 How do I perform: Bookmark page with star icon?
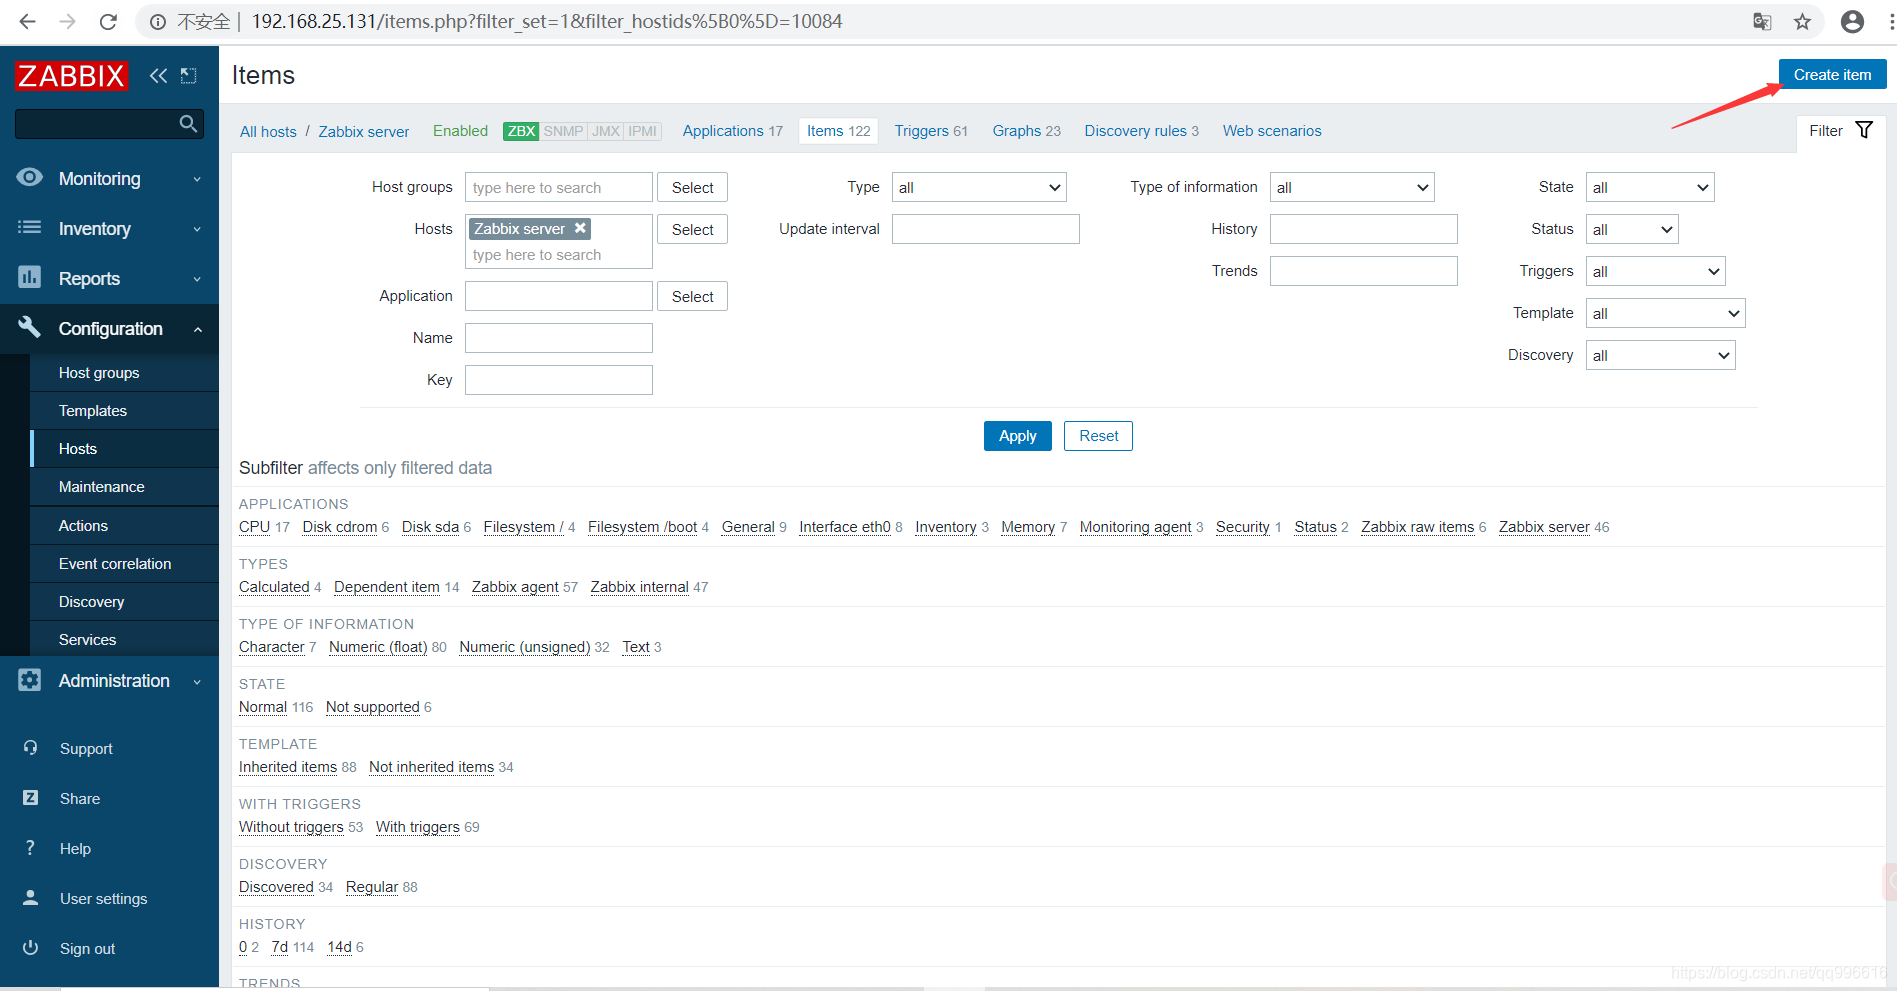(1802, 21)
